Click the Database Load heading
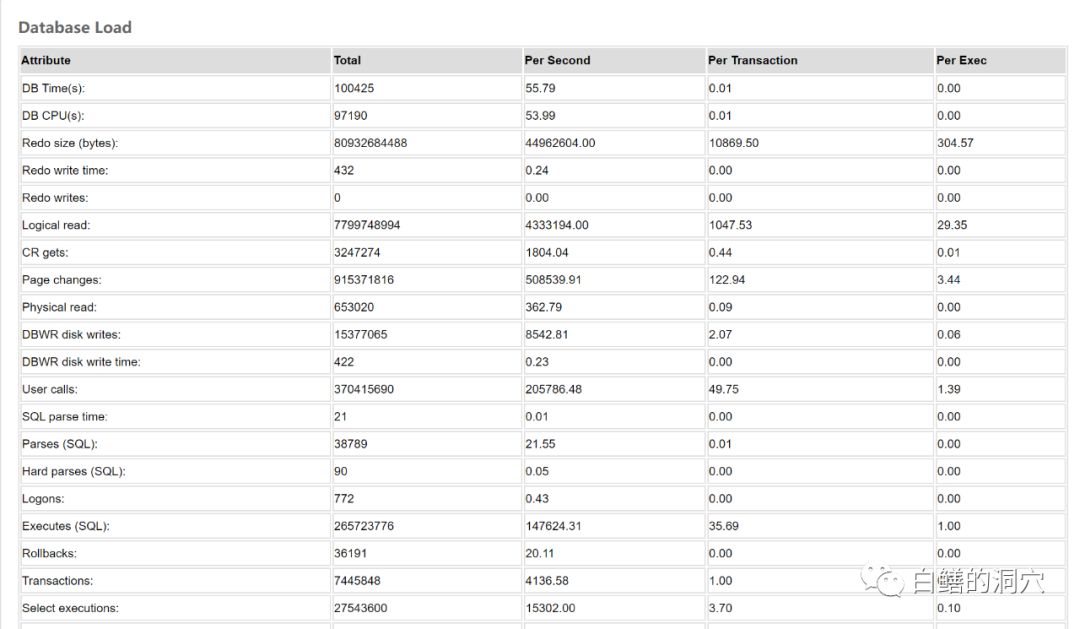 75,28
